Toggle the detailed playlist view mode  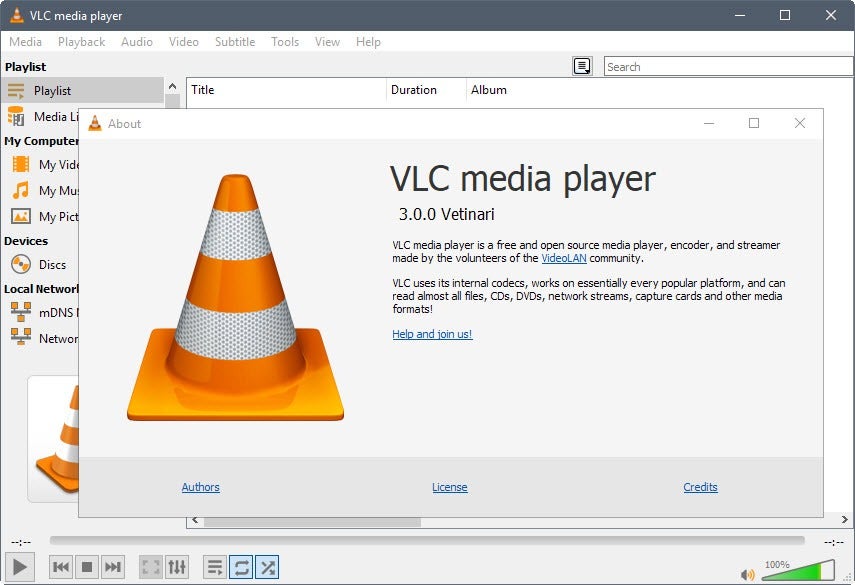click(x=214, y=566)
